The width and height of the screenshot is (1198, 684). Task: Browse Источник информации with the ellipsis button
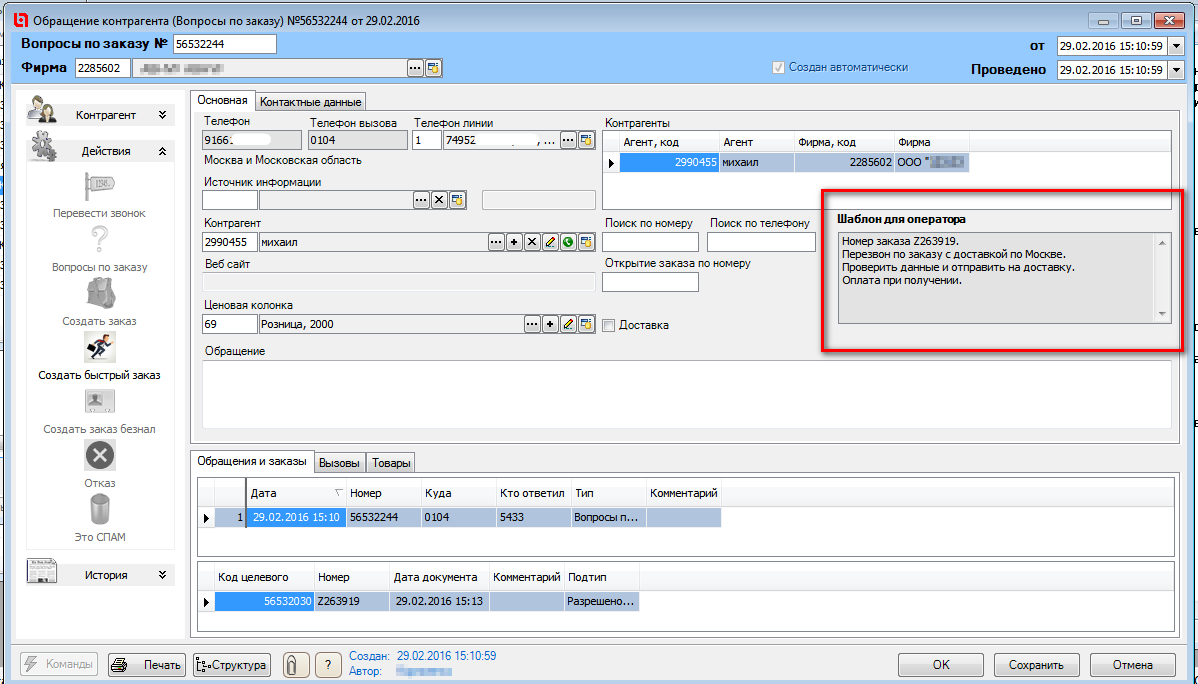pyautogui.click(x=421, y=200)
